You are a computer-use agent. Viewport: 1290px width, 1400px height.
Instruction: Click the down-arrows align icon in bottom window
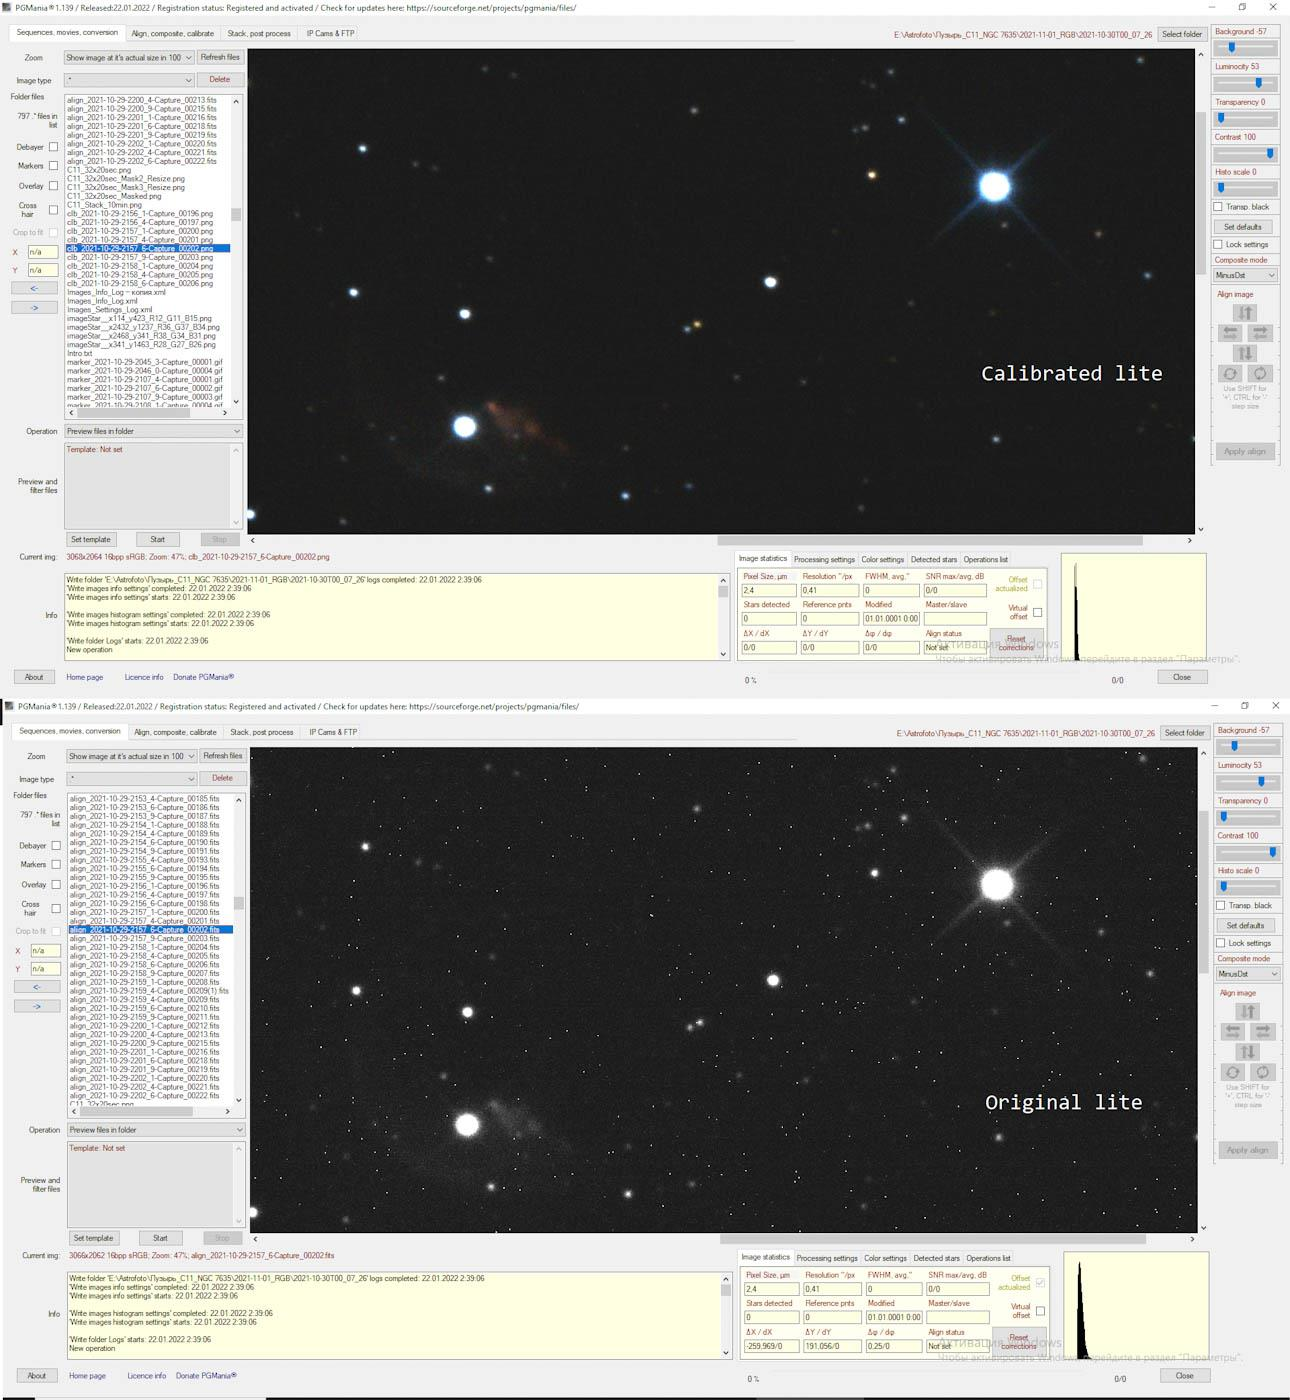click(1247, 1052)
